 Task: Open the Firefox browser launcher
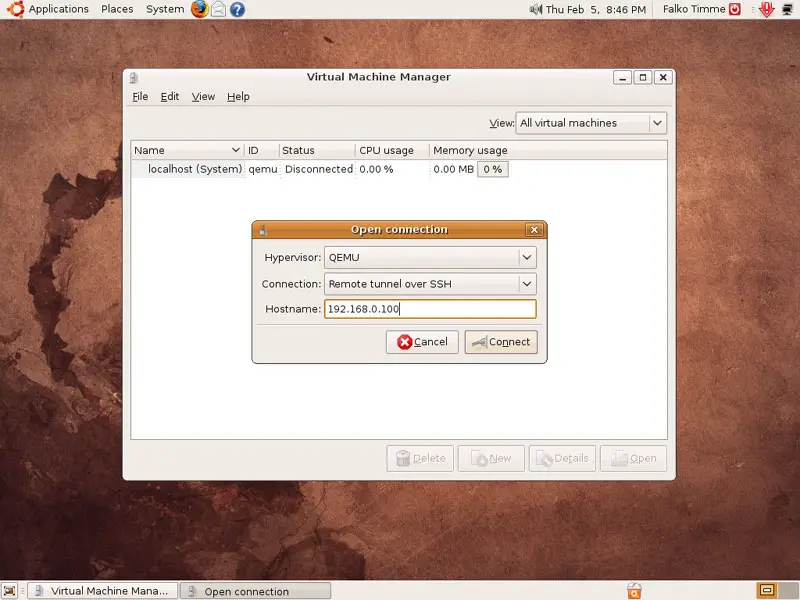click(199, 9)
